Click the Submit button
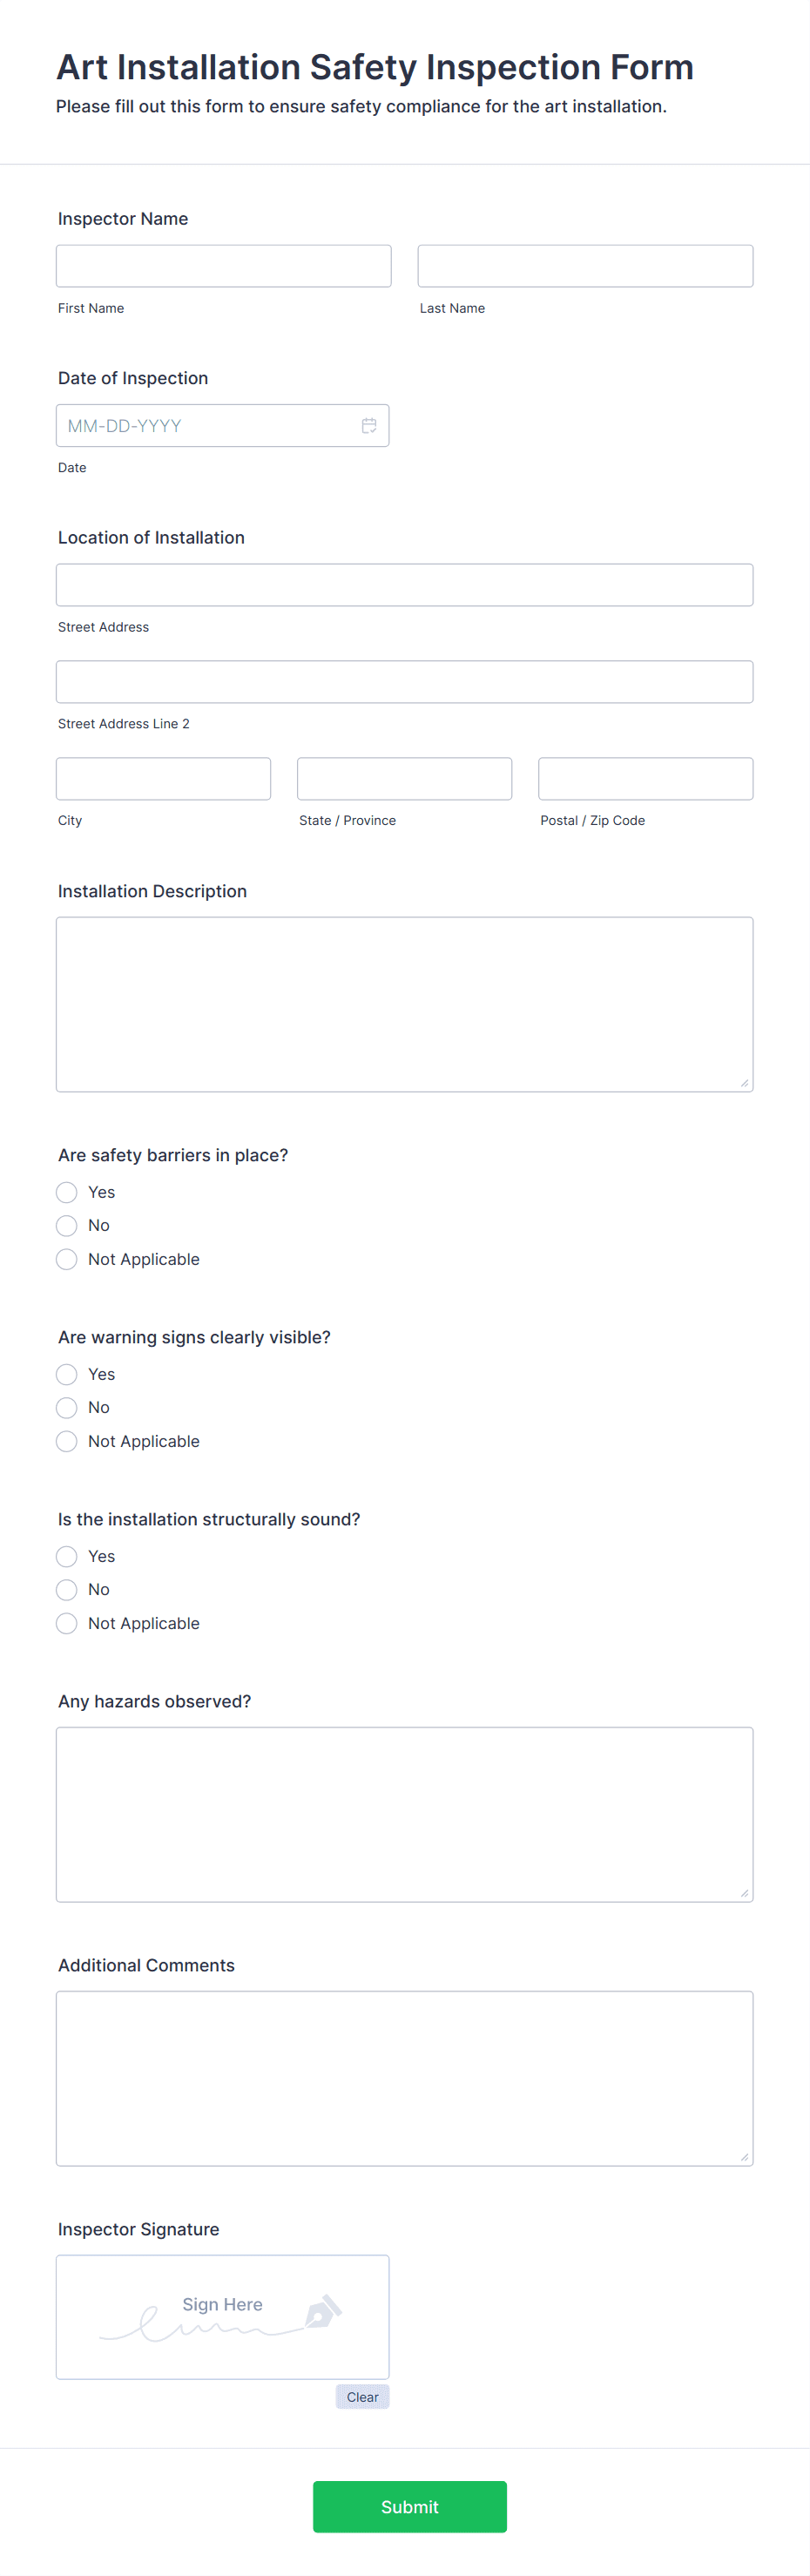This screenshot has width=810, height=2576. (410, 2507)
